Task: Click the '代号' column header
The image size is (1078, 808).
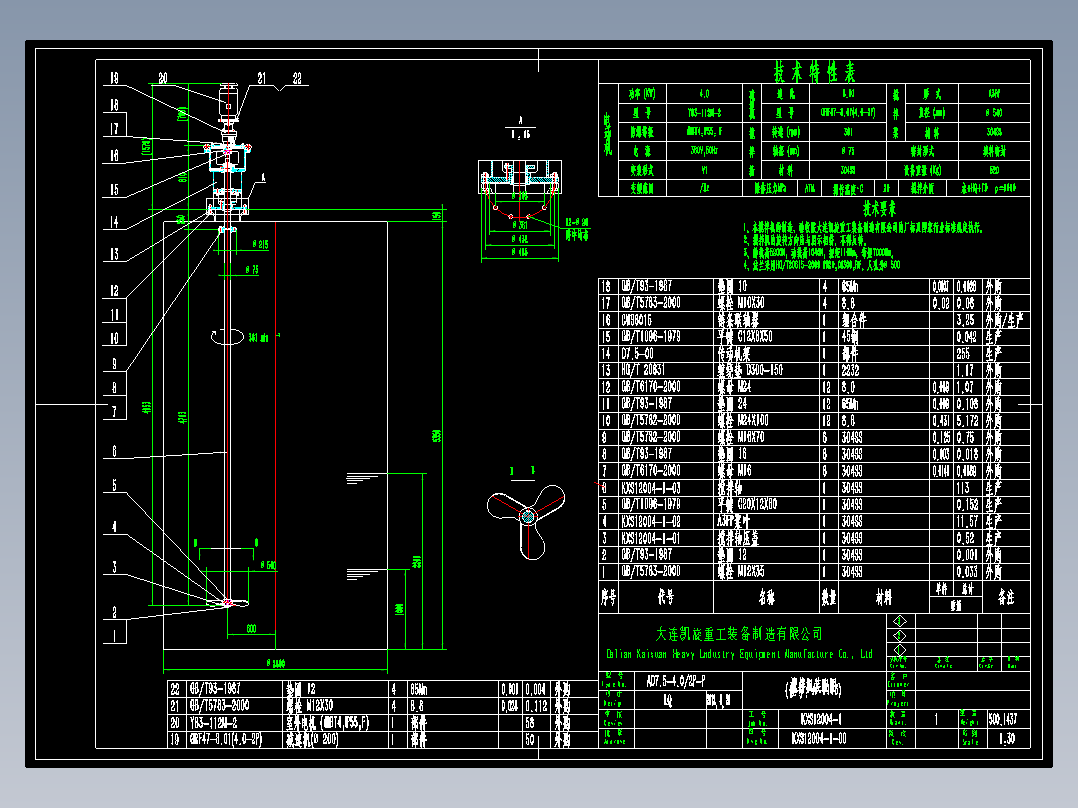Action: point(666,597)
